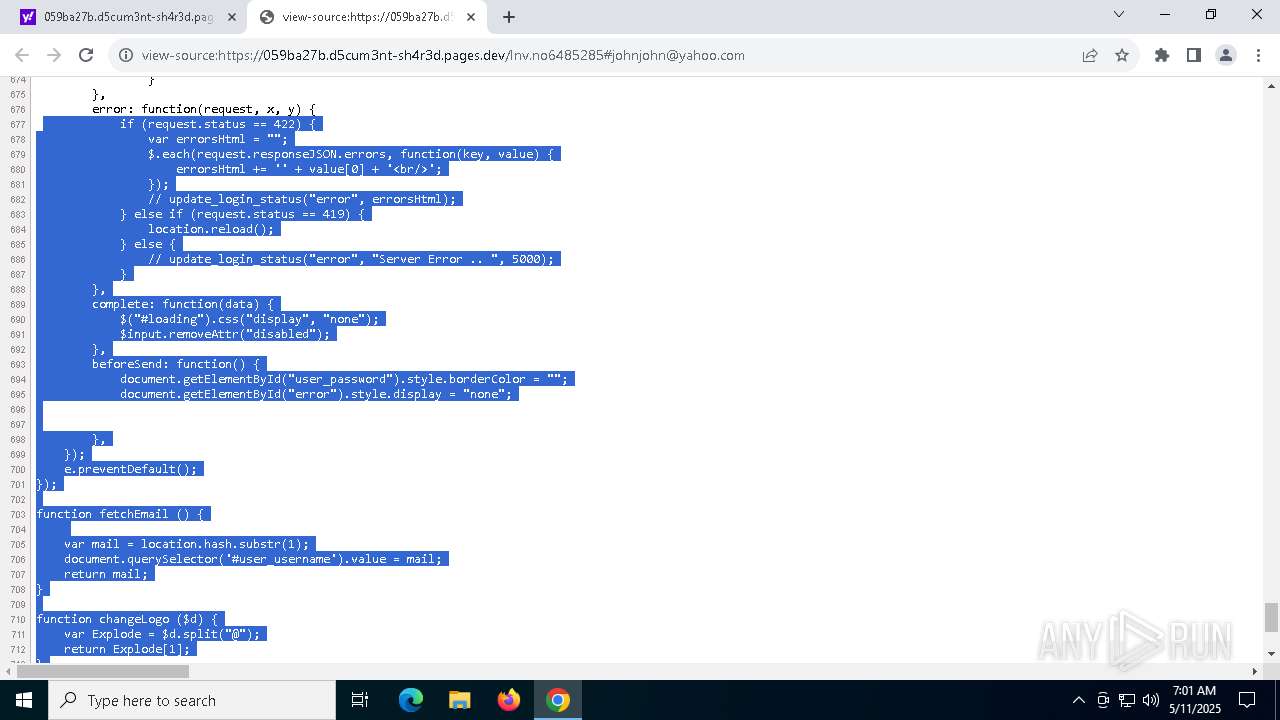This screenshot has width=1280, height=720.
Task: Click the vertical scrollbar down arrow
Action: pyautogui.click(x=1271, y=654)
